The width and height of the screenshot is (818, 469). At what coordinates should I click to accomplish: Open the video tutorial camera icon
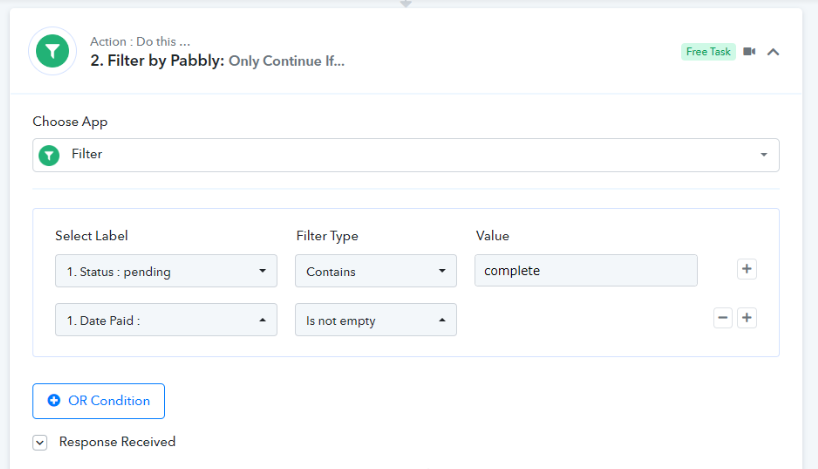(x=749, y=52)
